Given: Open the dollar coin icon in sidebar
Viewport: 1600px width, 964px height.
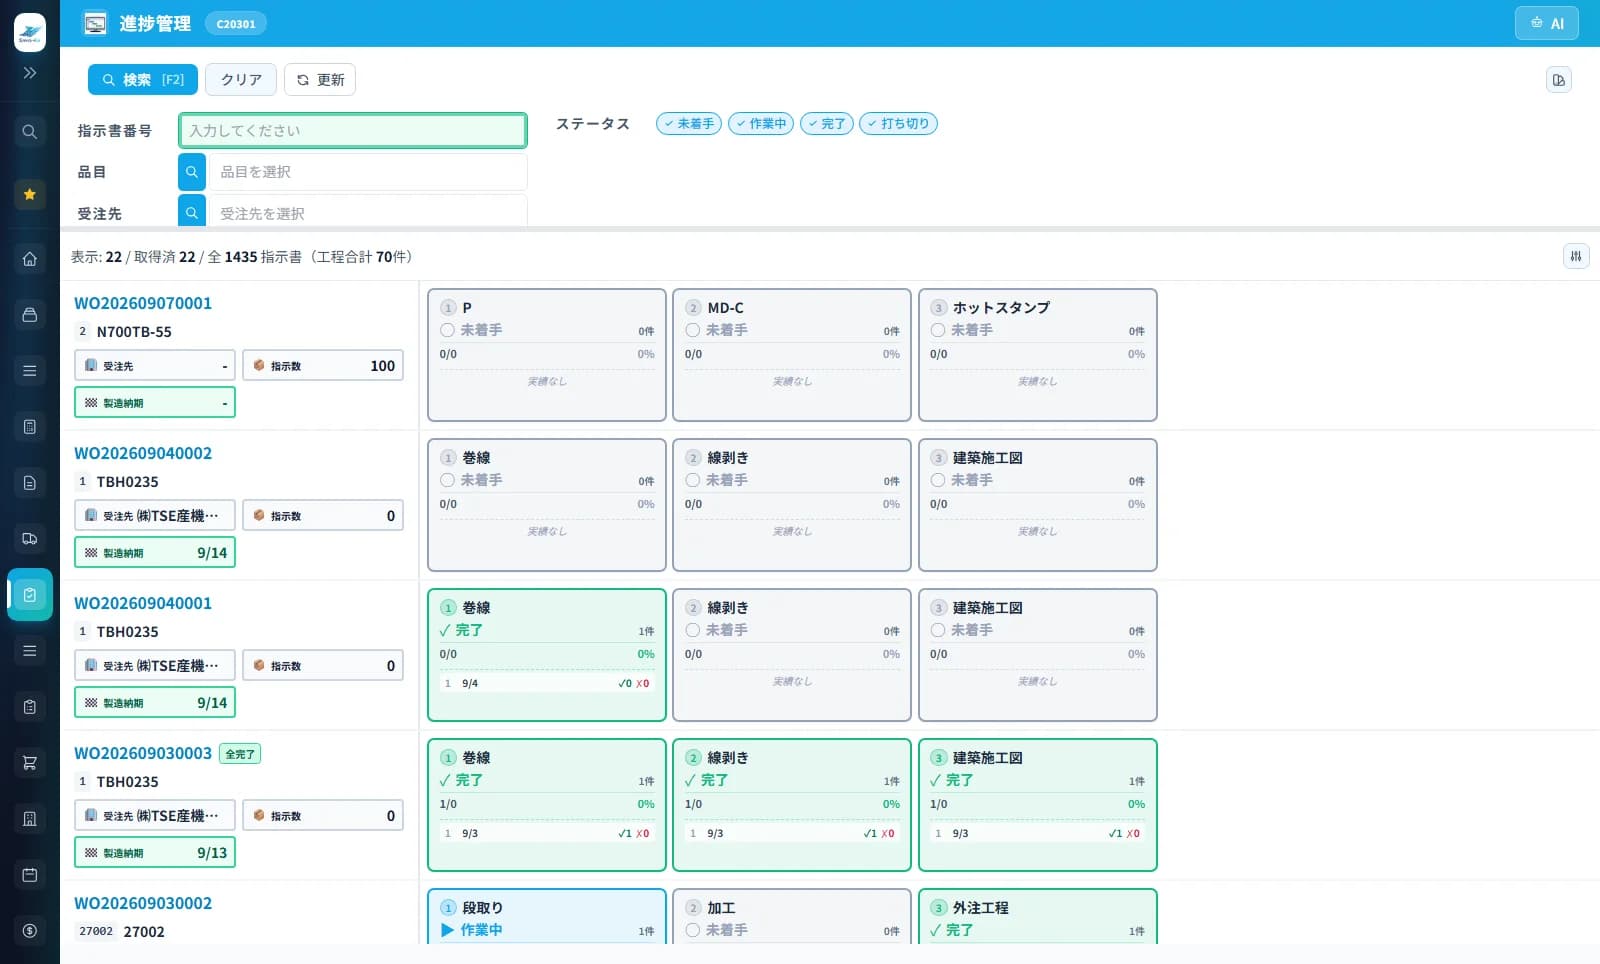Looking at the screenshot, I should point(30,931).
